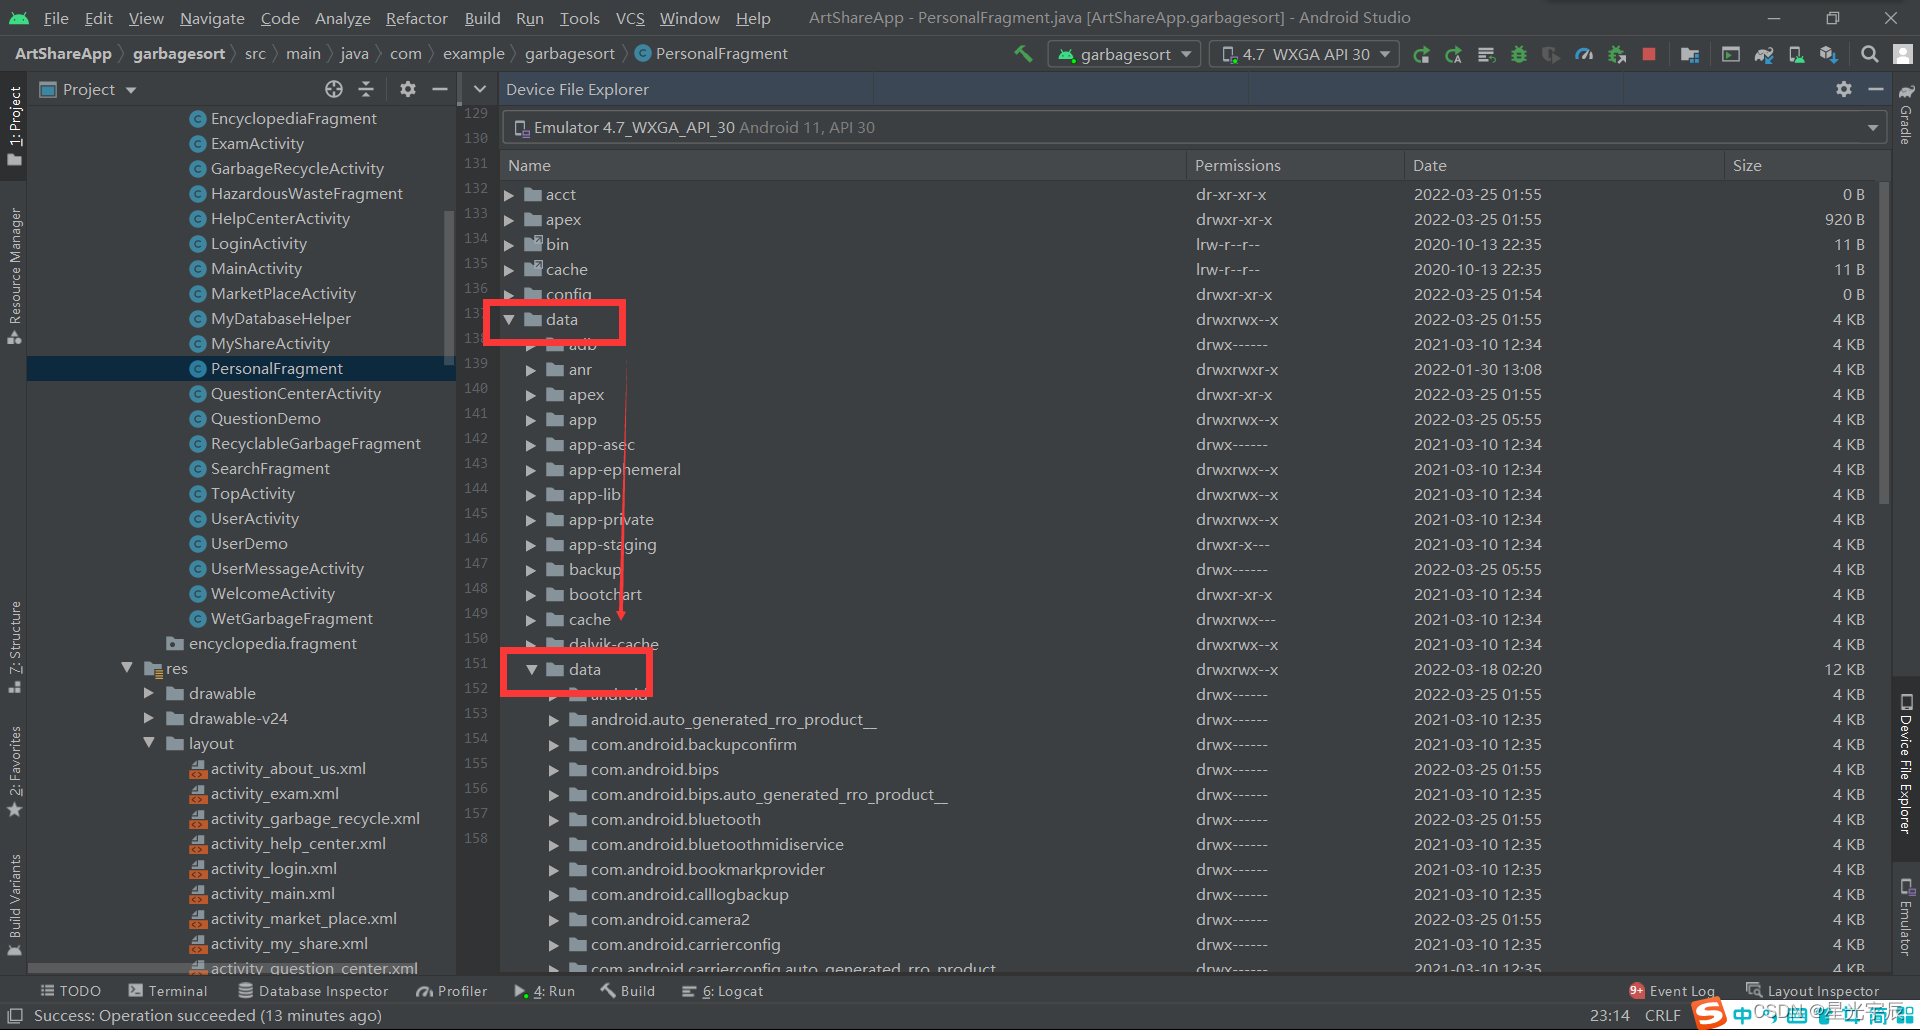This screenshot has height=1030, width=1920.
Task: Open the Project Structure icon
Action: (1690, 54)
